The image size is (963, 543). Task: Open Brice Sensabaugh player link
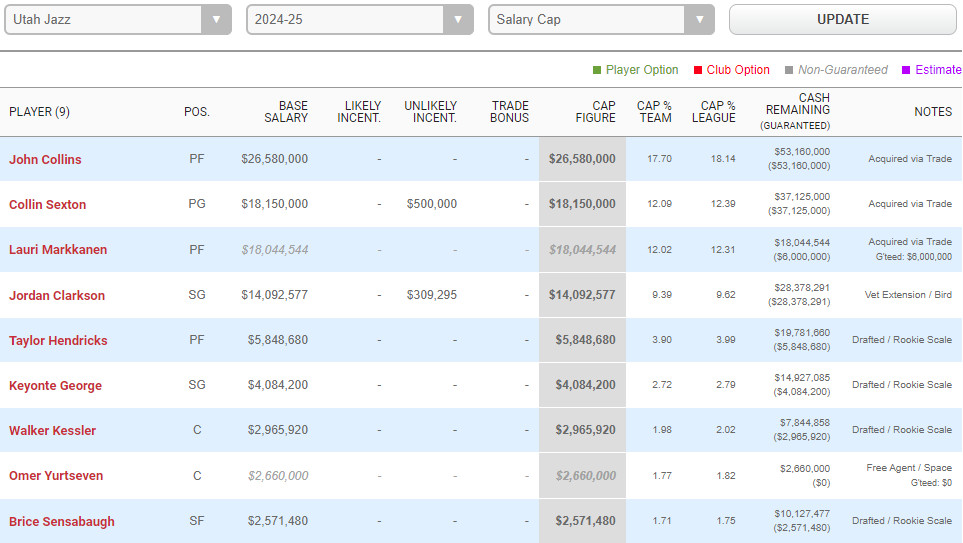point(61,522)
